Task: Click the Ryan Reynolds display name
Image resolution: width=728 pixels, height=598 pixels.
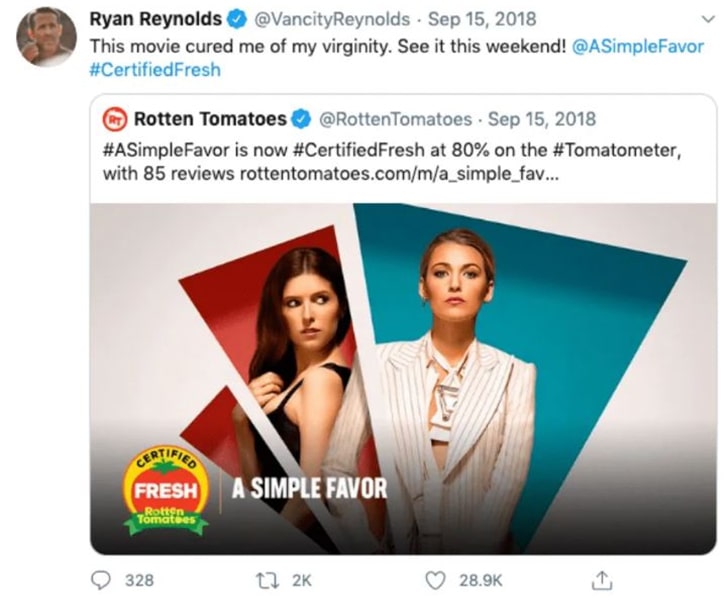Action: tap(155, 19)
